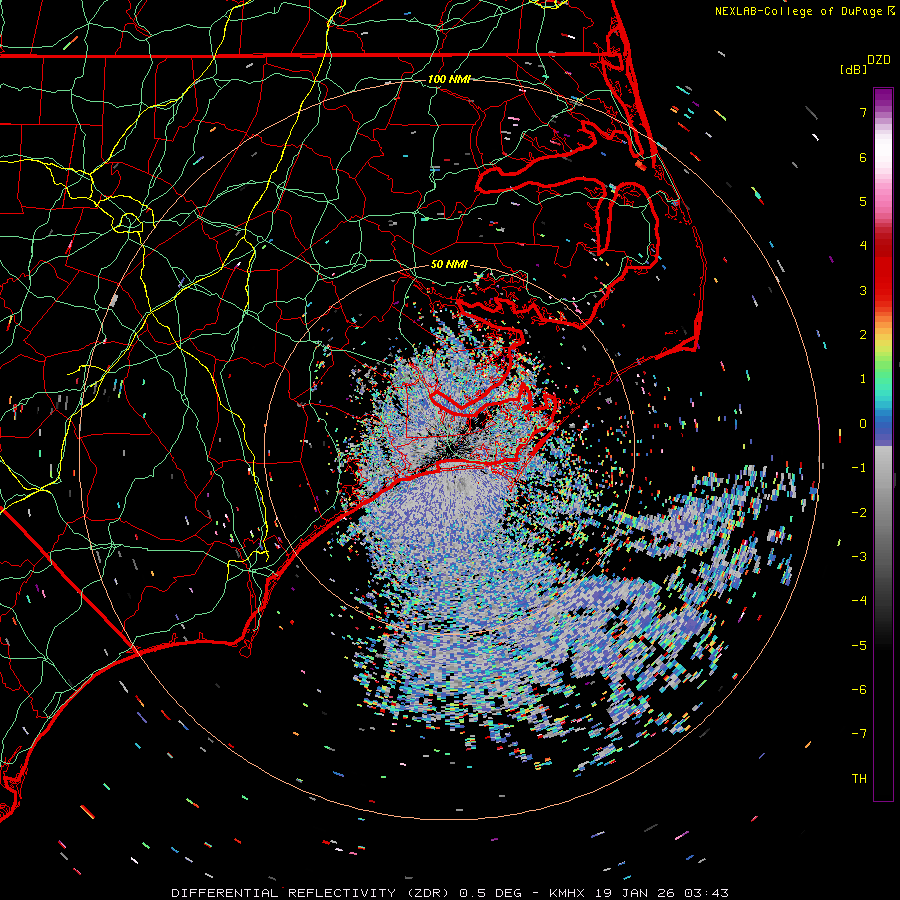
Task: Click the 0.5 DEG tilt text
Action: (x=491, y=893)
